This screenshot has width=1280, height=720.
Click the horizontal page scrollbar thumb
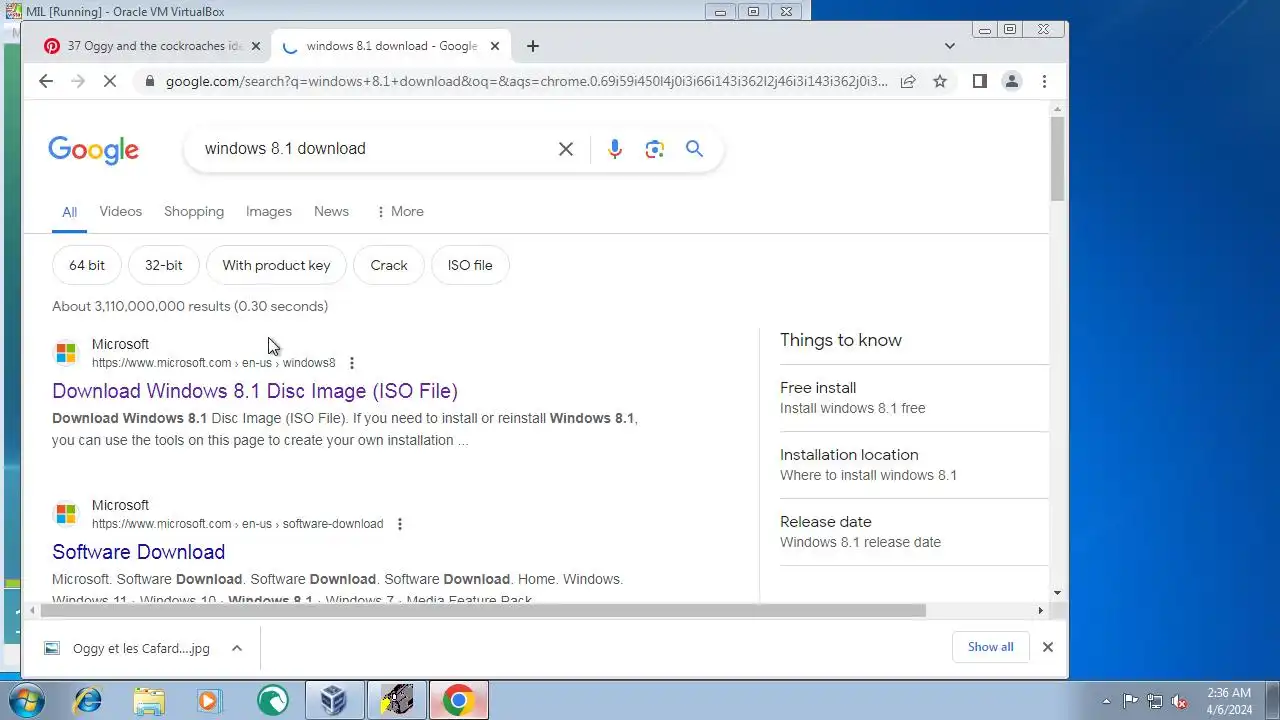tap(484, 611)
